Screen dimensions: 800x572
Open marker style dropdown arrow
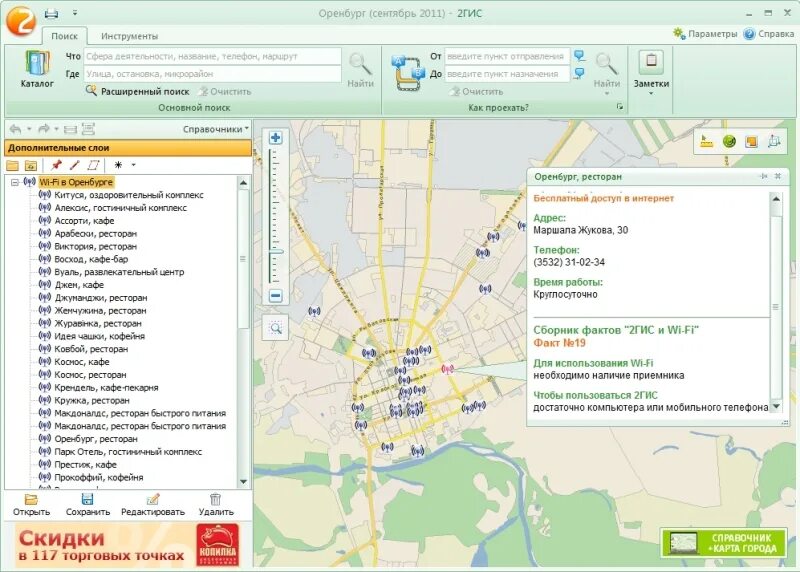point(134,165)
